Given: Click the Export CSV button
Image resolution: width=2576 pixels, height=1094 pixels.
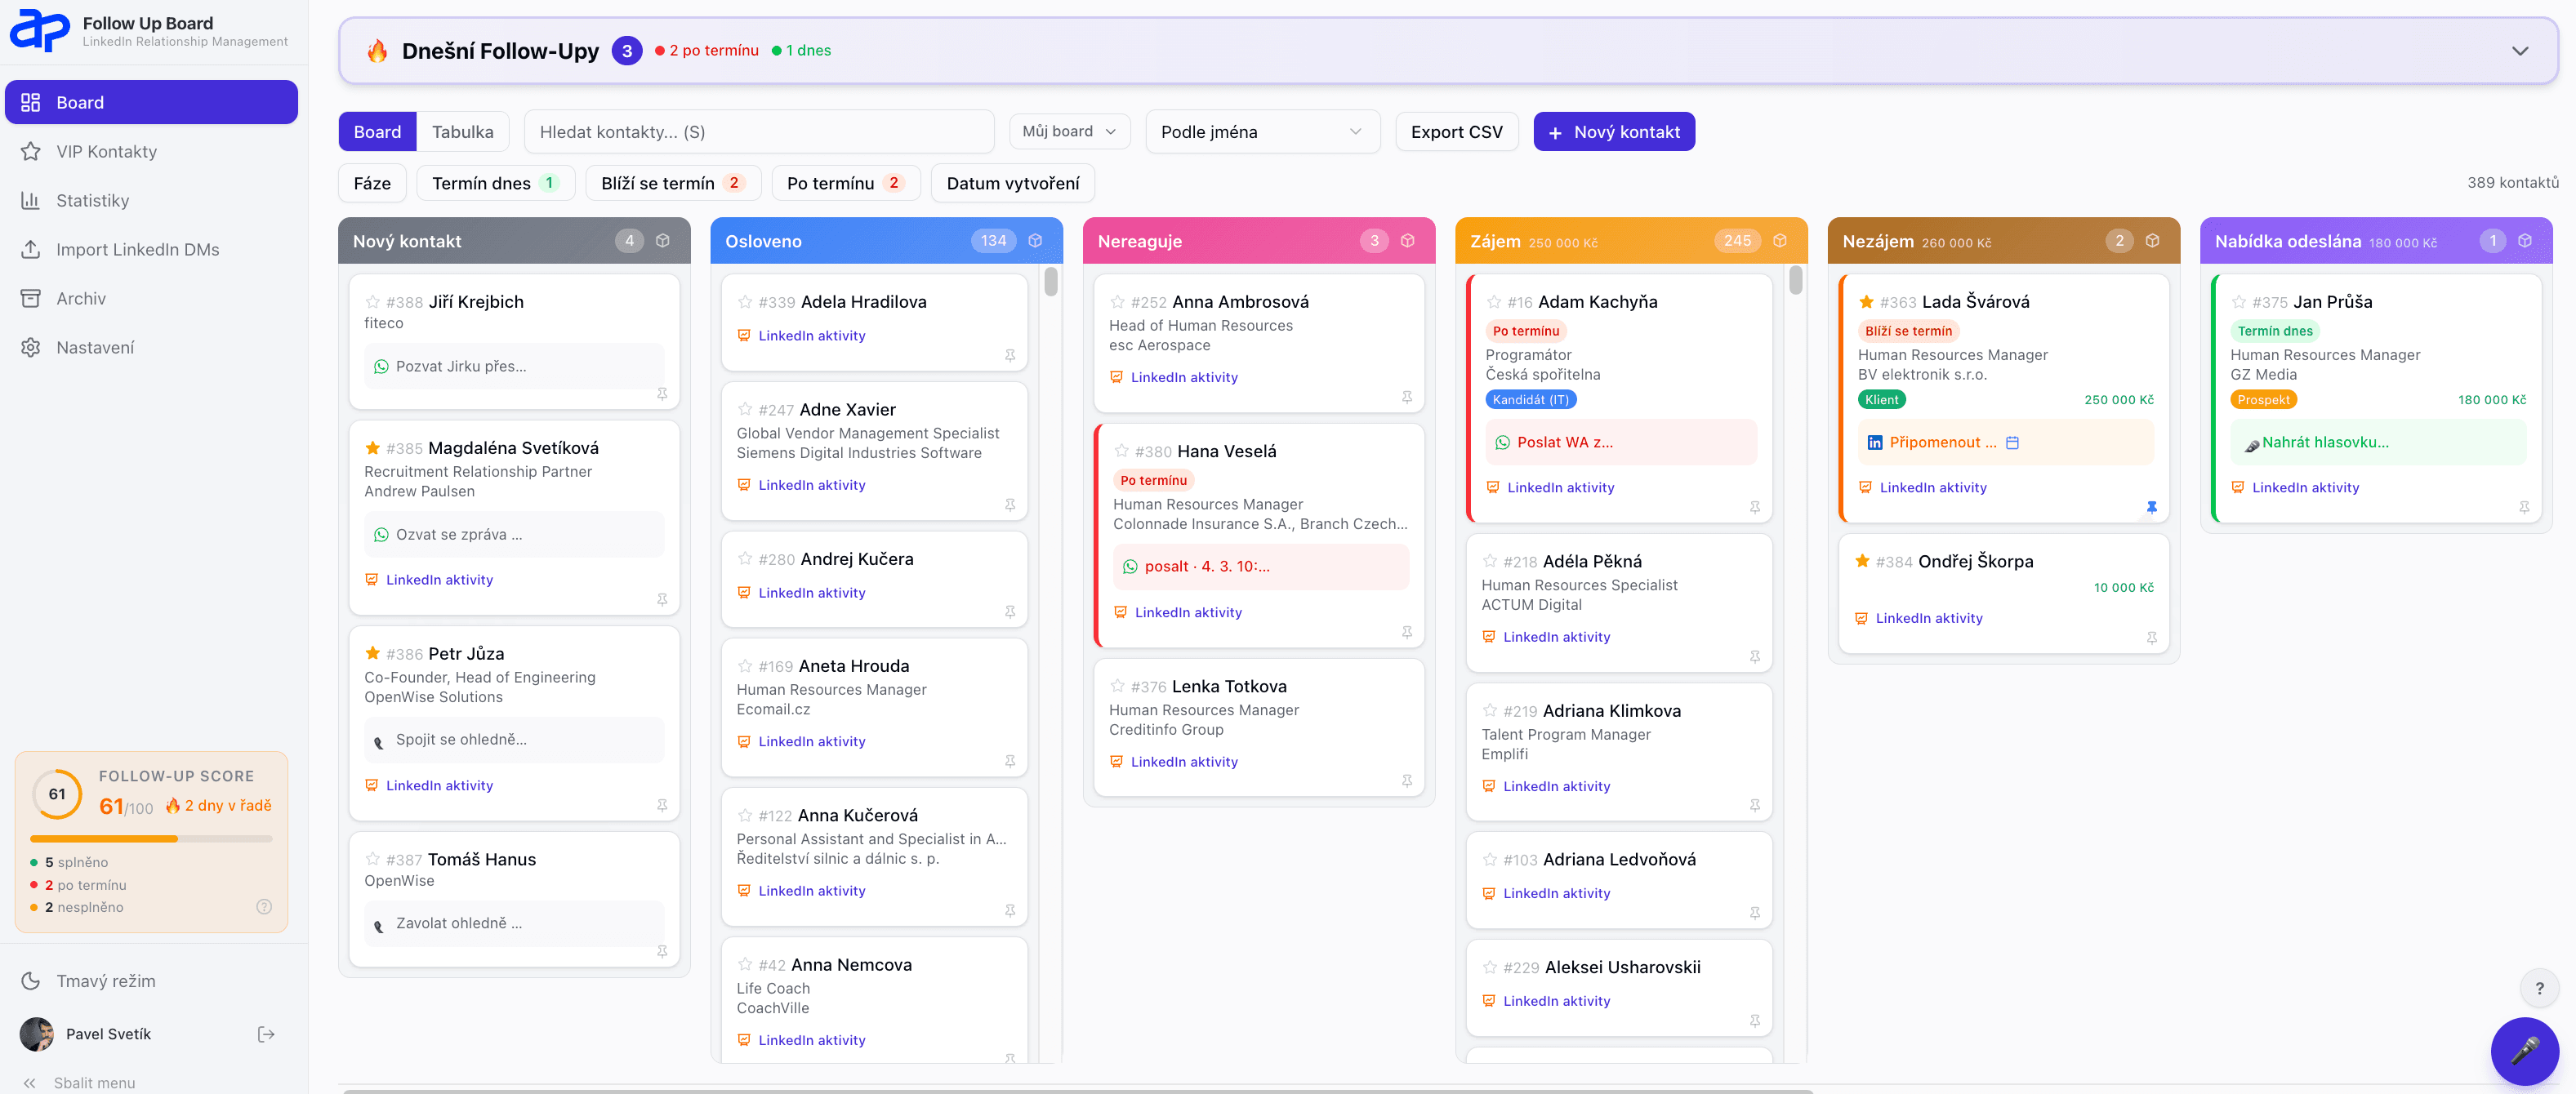Looking at the screenshot, I should pos(1456,132).
